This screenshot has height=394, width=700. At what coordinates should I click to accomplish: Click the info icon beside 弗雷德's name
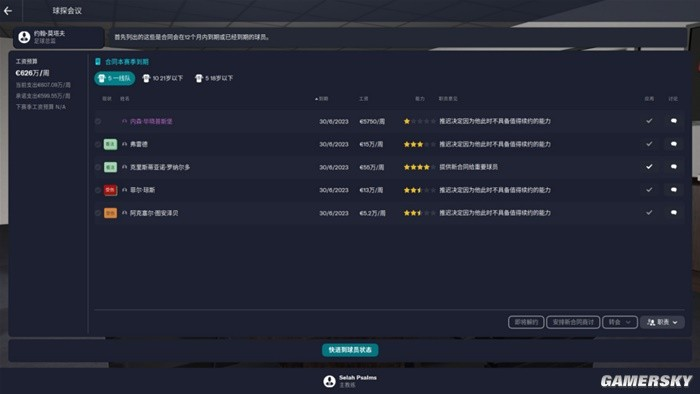[x=125, y=144]
